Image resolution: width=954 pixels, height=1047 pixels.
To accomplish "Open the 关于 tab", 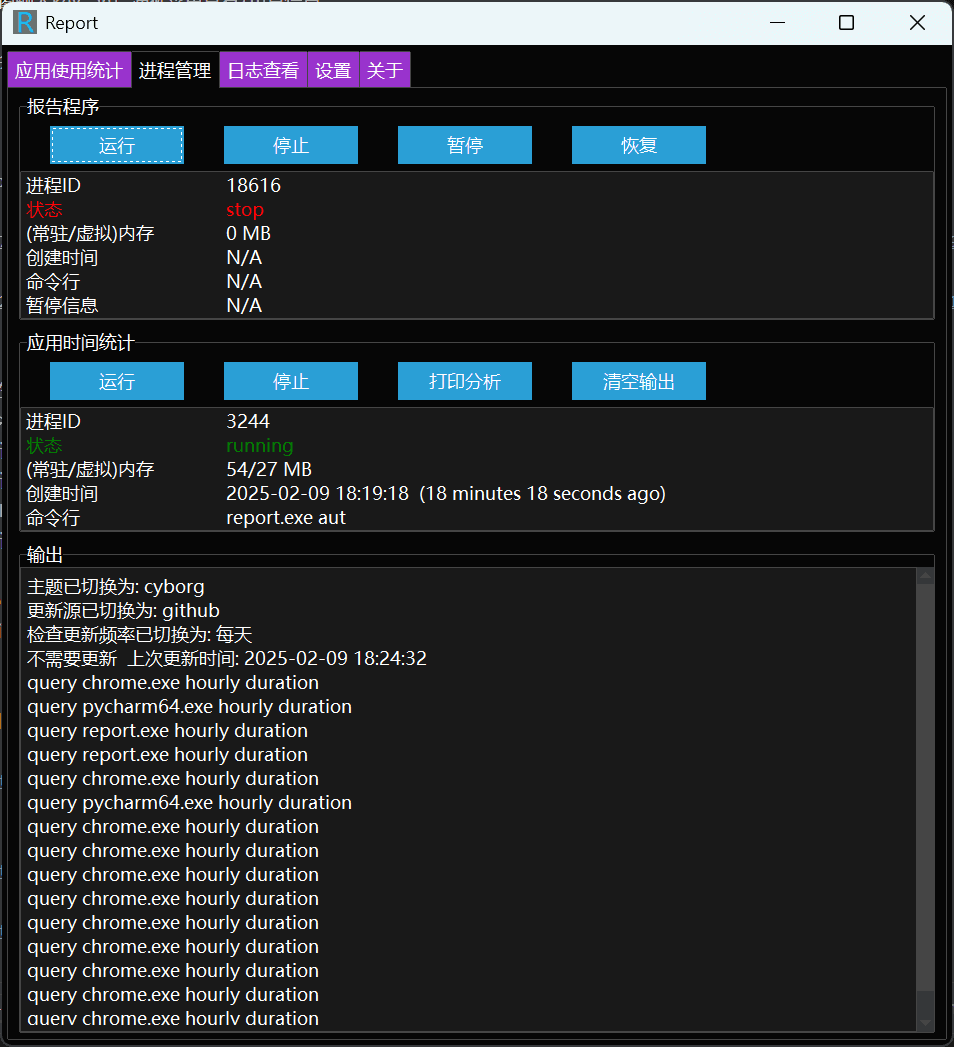I will point(384,71).
